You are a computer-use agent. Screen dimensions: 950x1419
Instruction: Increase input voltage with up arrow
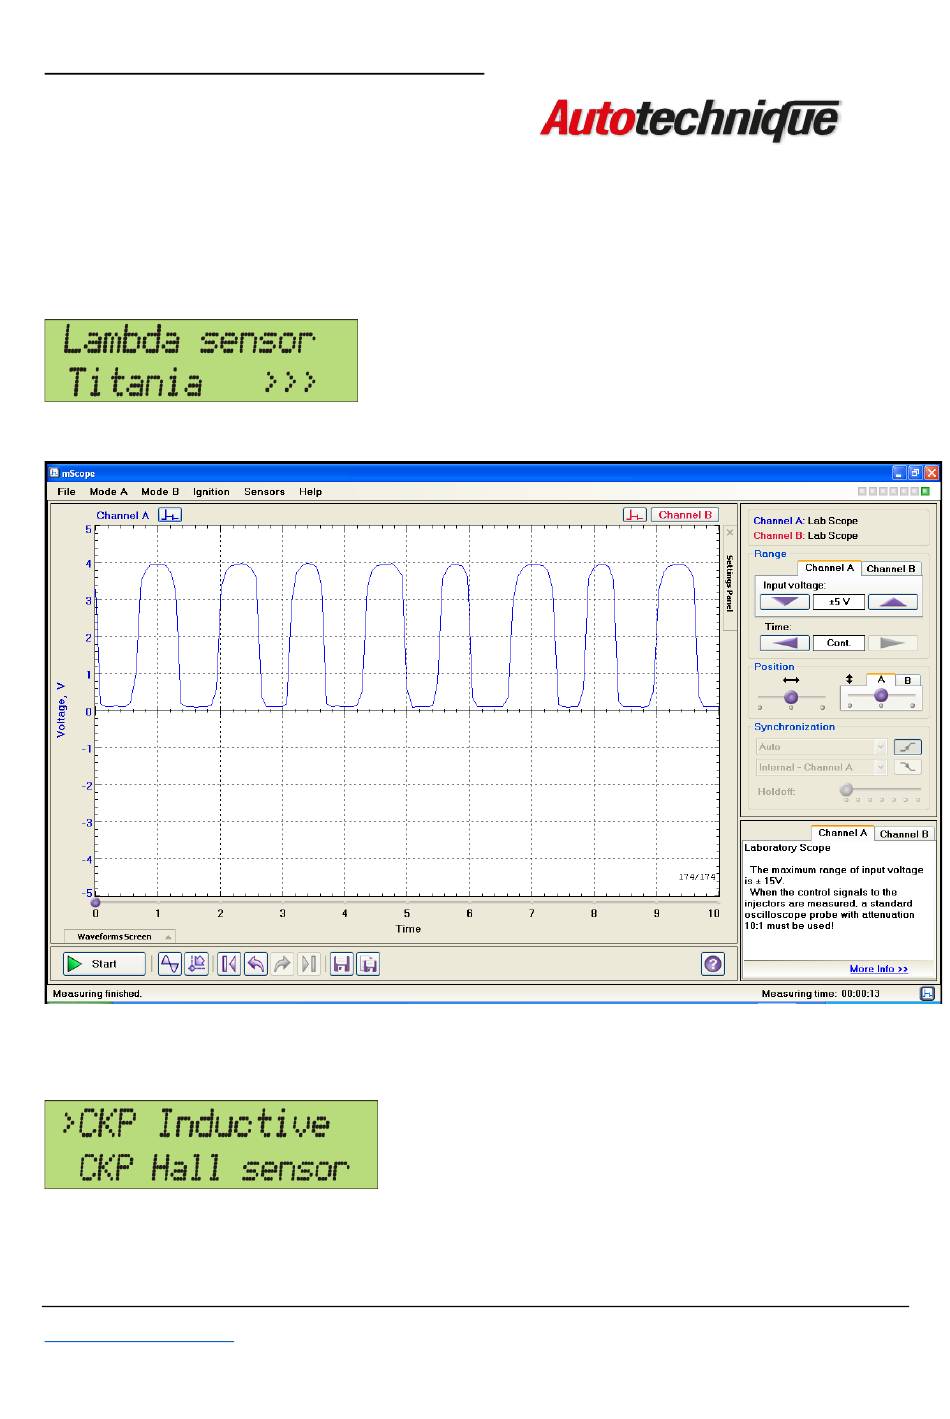click(893, 602)
